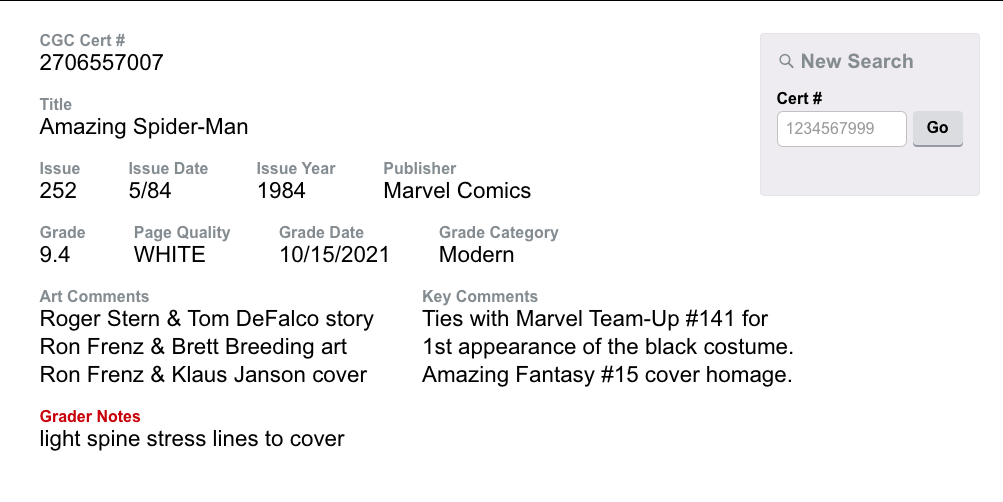Click the issue date 5/84

[x=150, y=191]
